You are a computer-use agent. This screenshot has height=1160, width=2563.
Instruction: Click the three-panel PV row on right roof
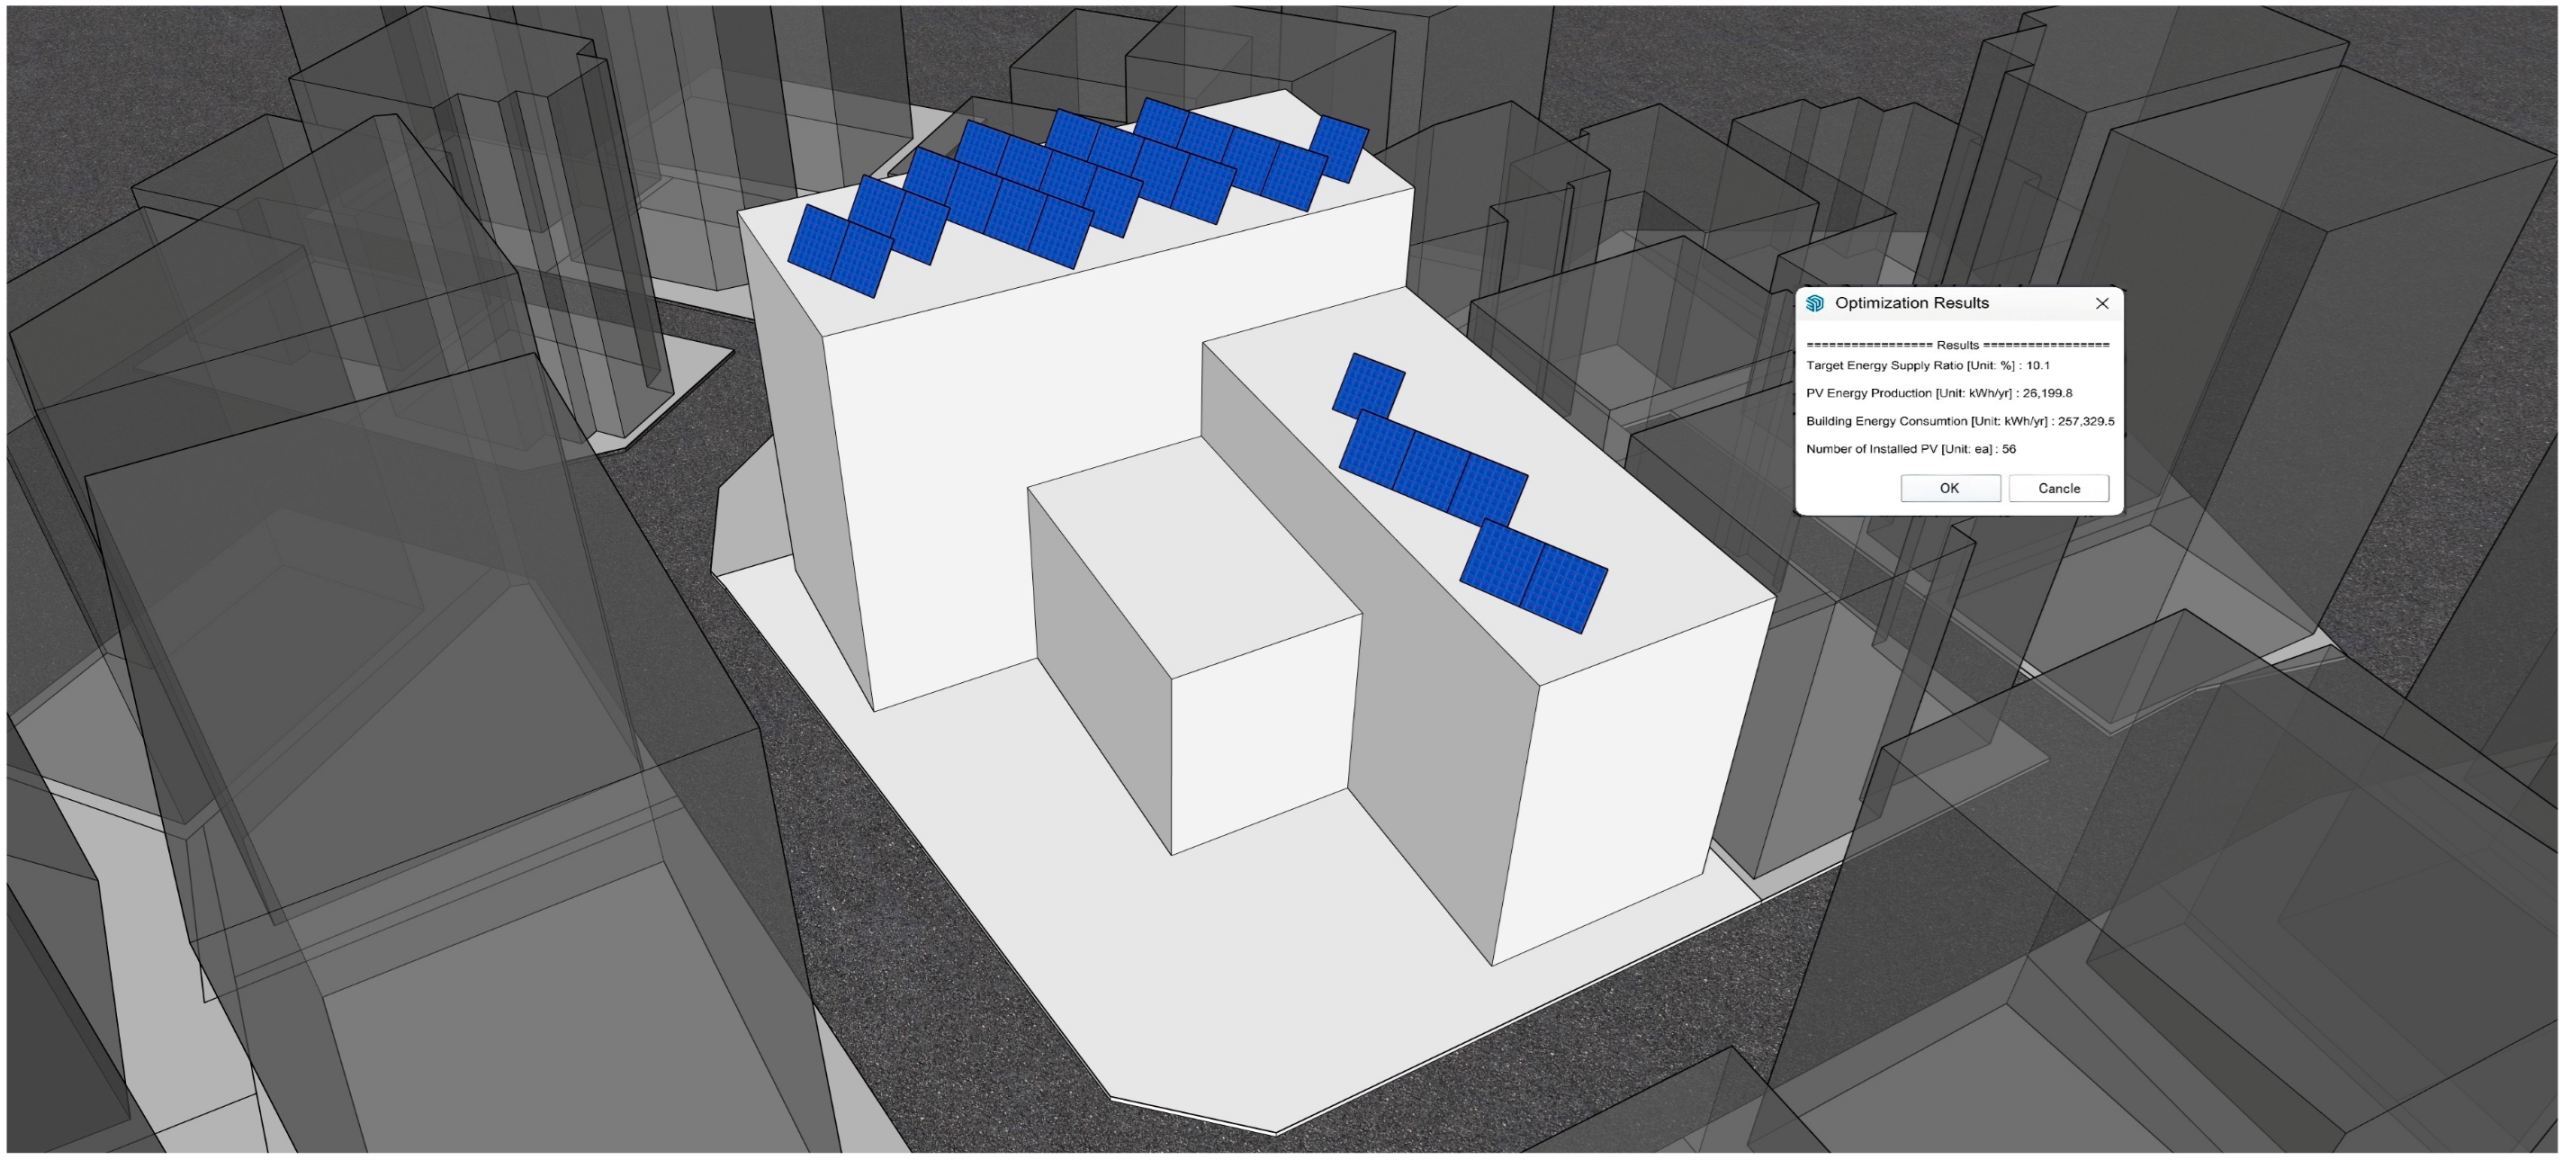(x=1432, y=469)
